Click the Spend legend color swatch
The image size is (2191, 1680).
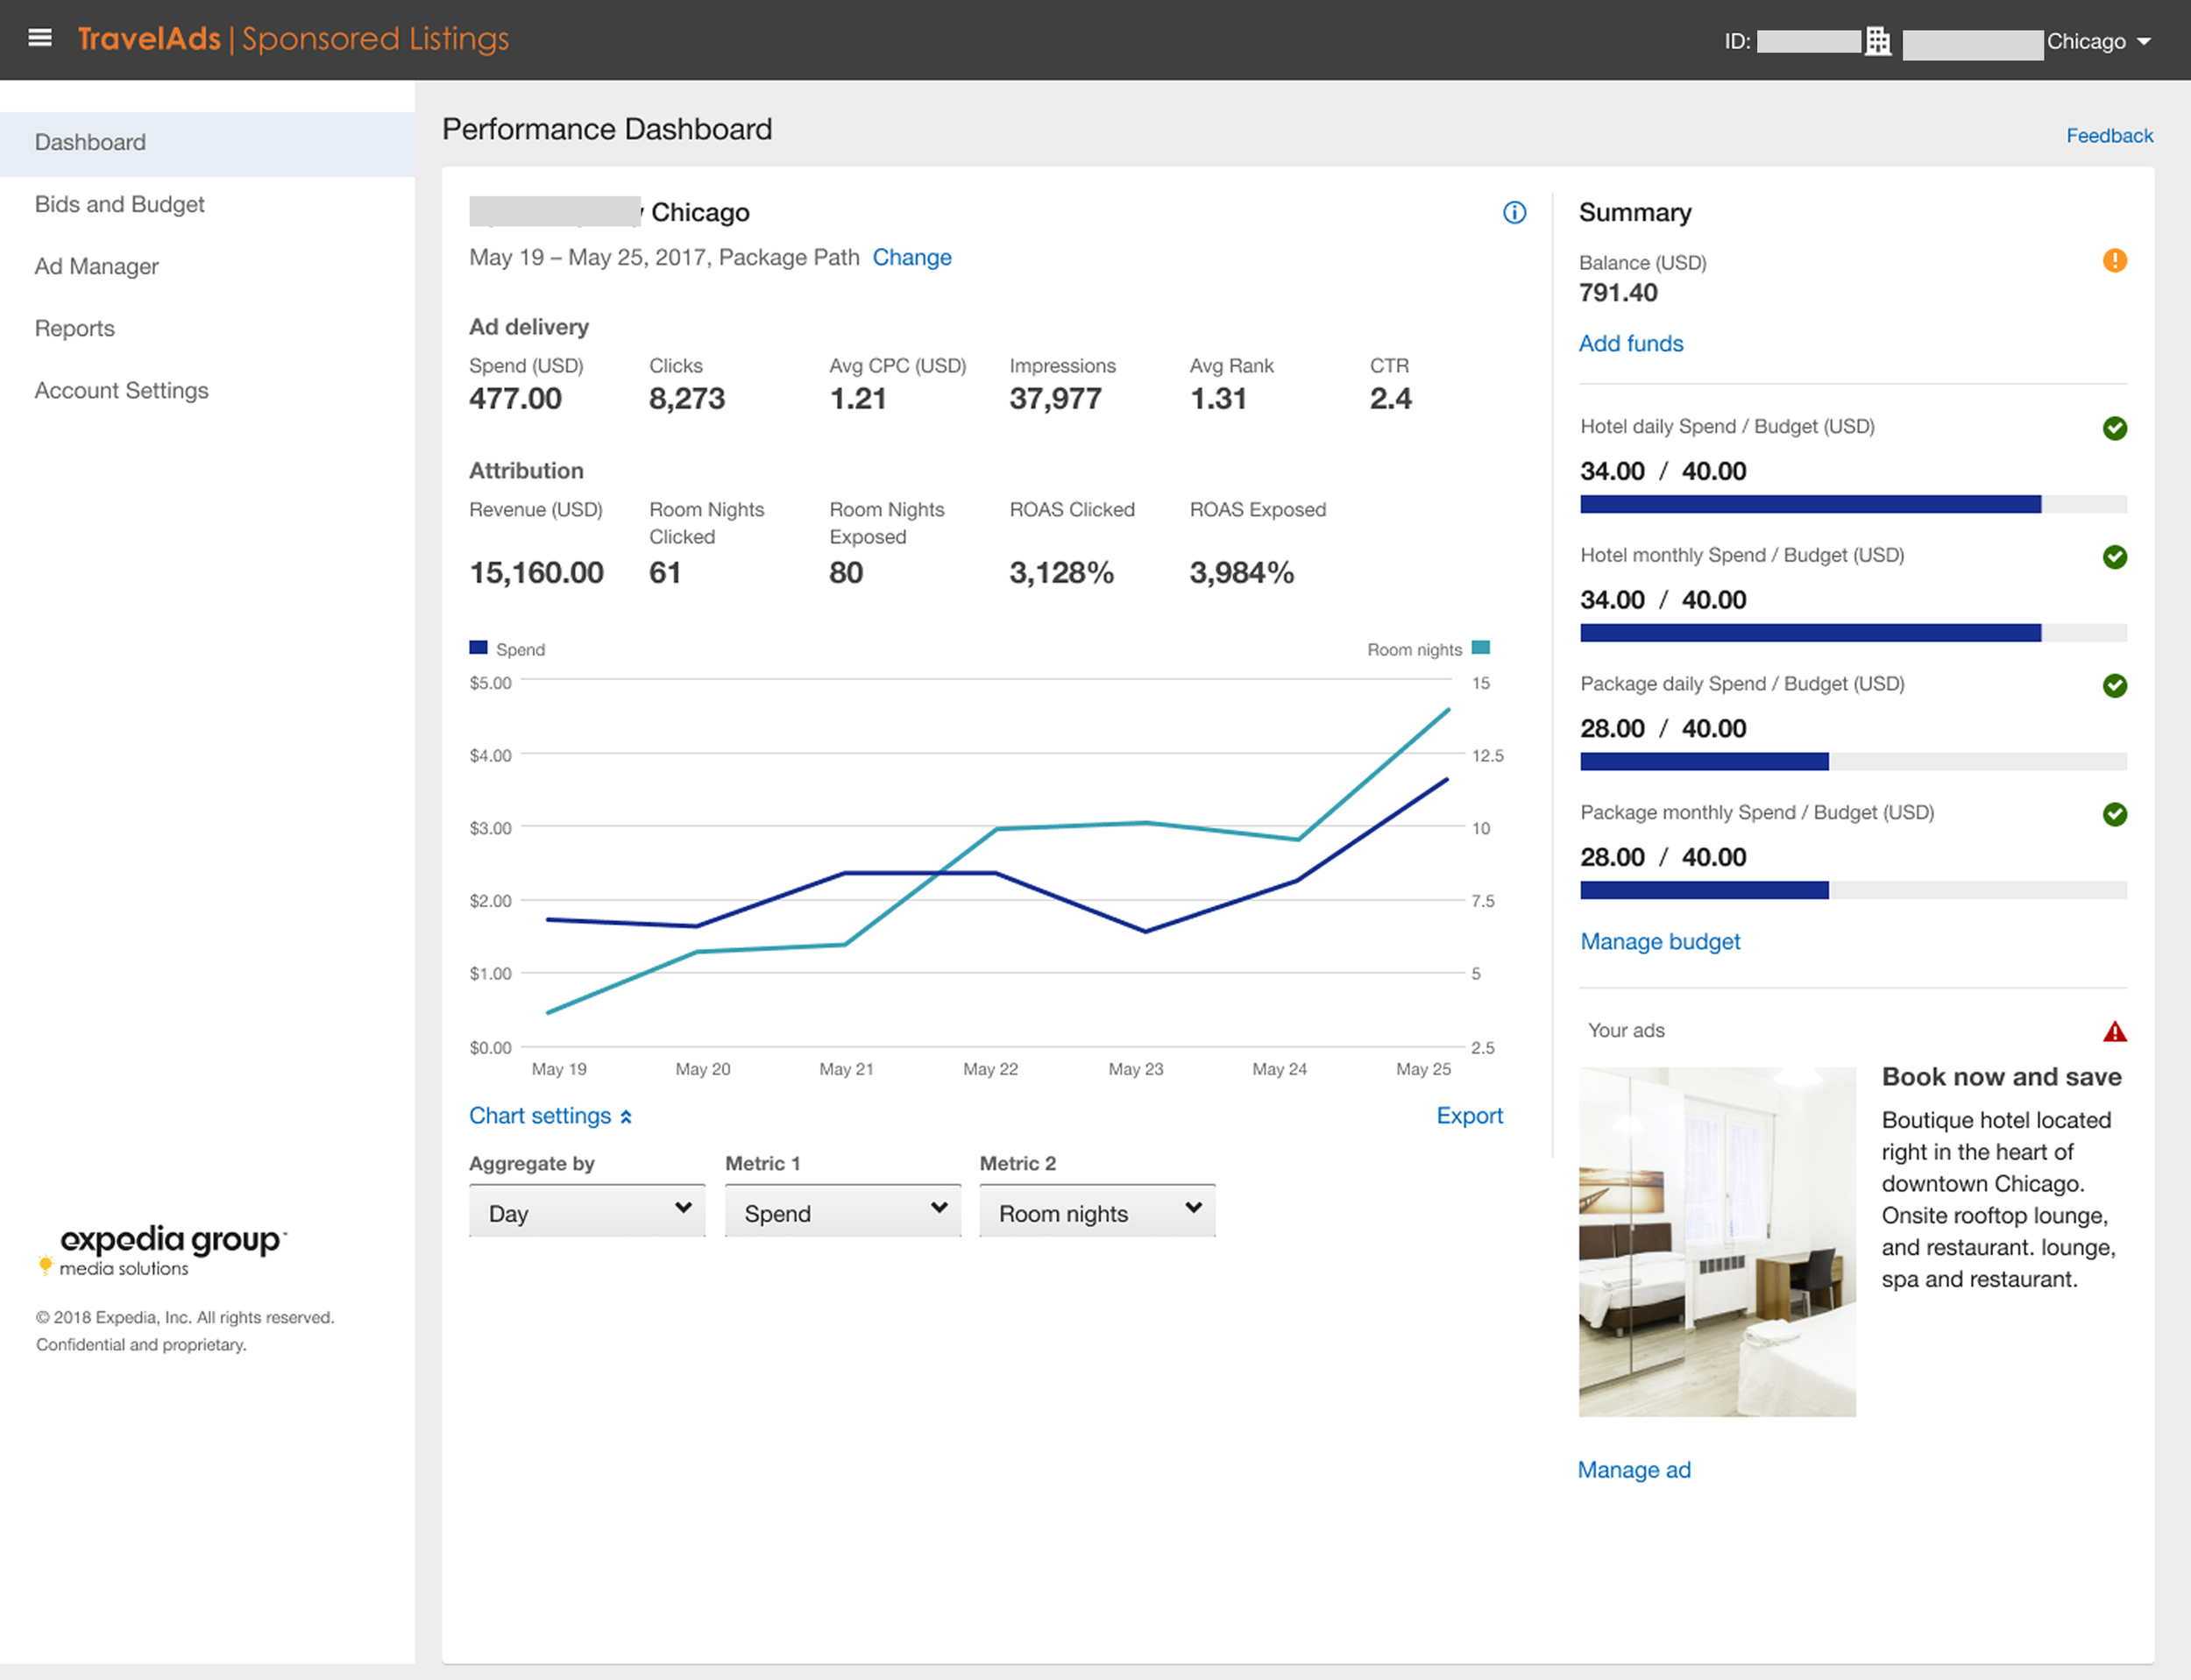478,648
